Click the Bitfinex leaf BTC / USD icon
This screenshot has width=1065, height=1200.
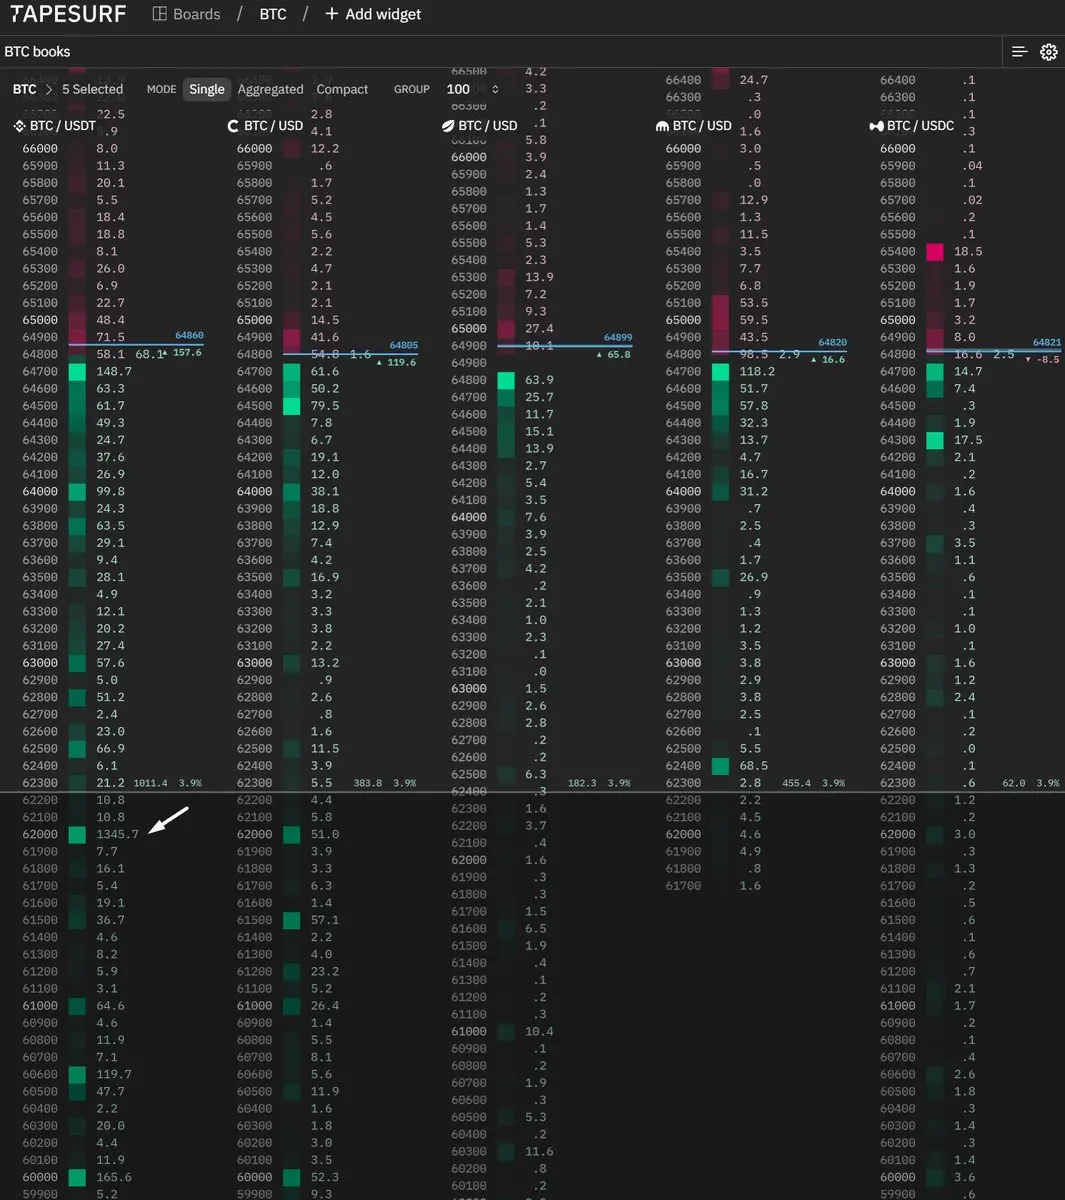point(448,126)
